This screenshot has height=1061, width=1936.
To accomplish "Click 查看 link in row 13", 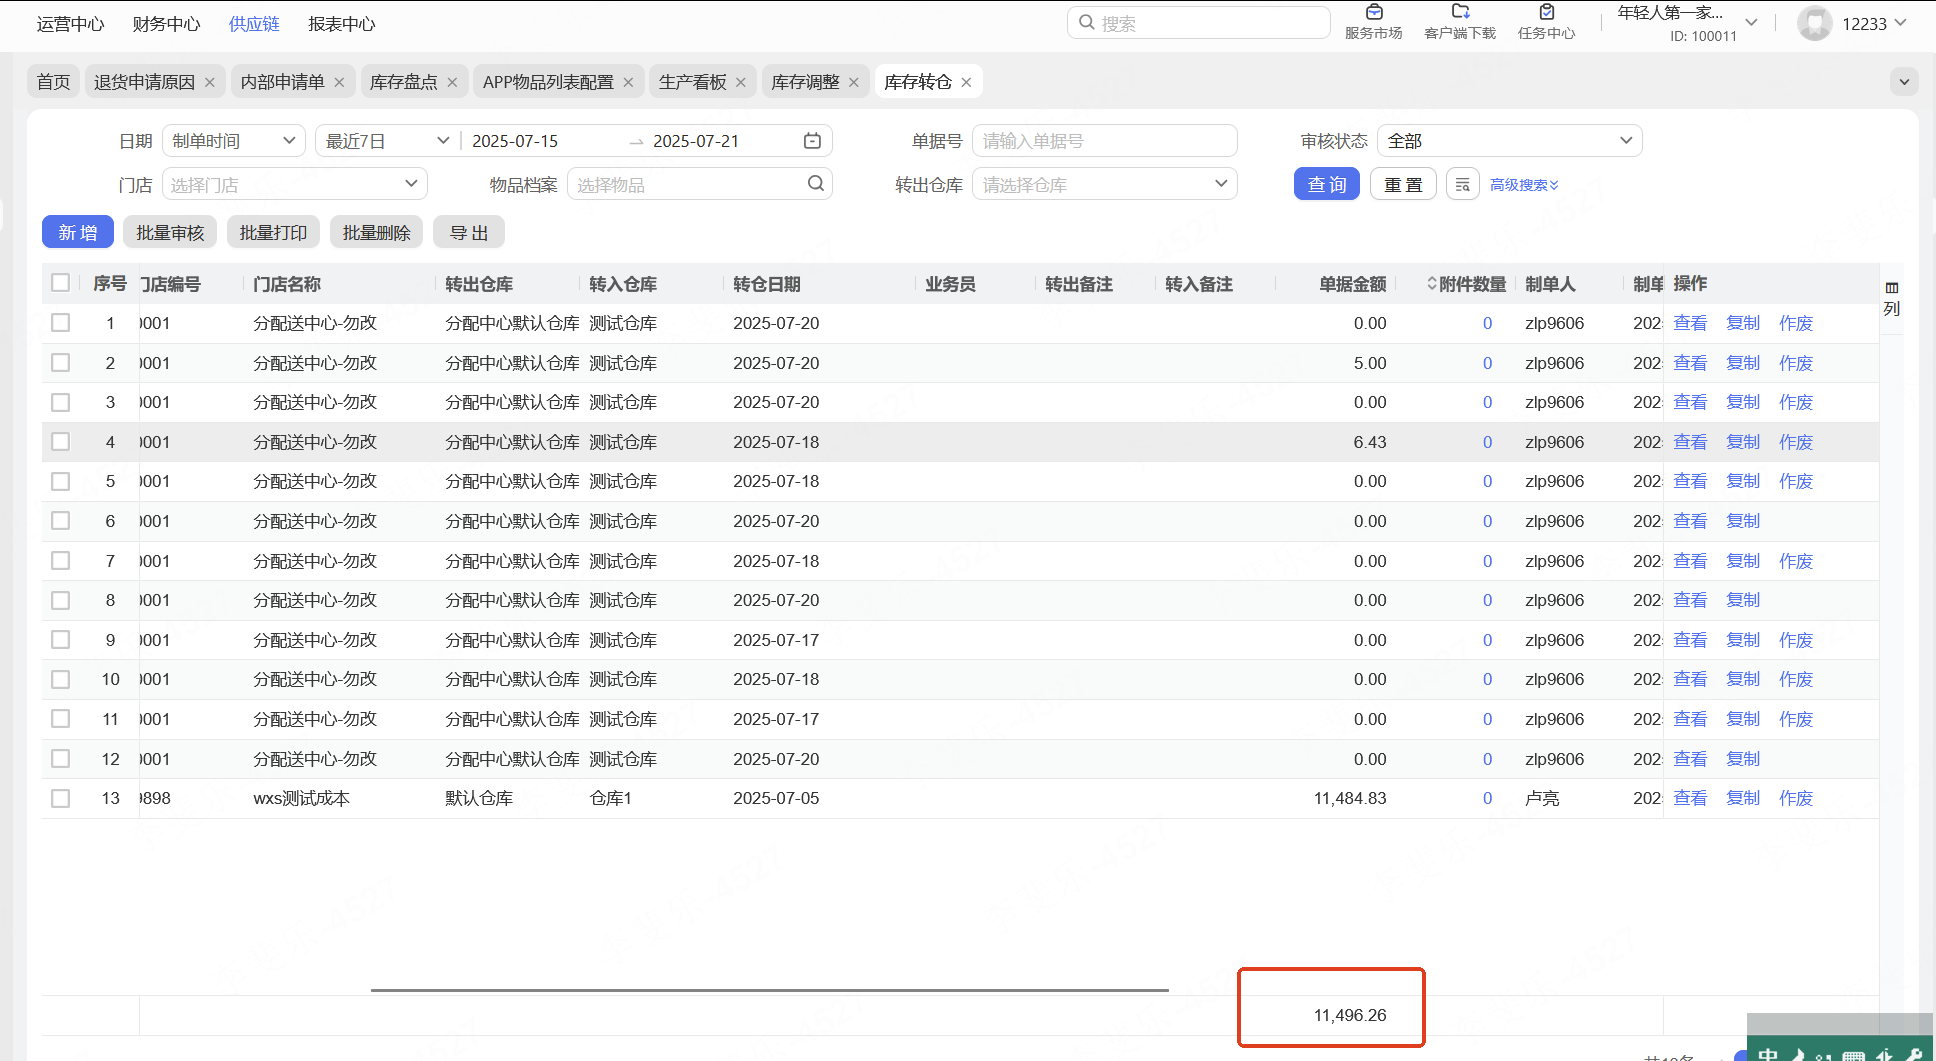I will 1690,798.
